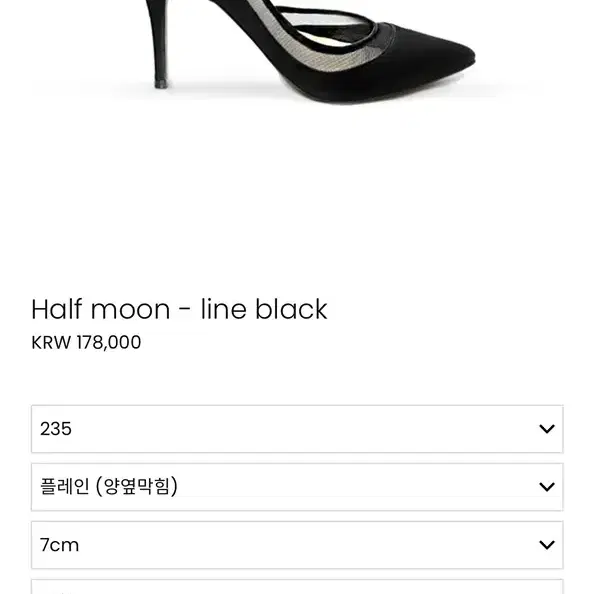594x594 pixels.
Task: Select the 플레인 text in option box
Action: click(x=64, y=486)
